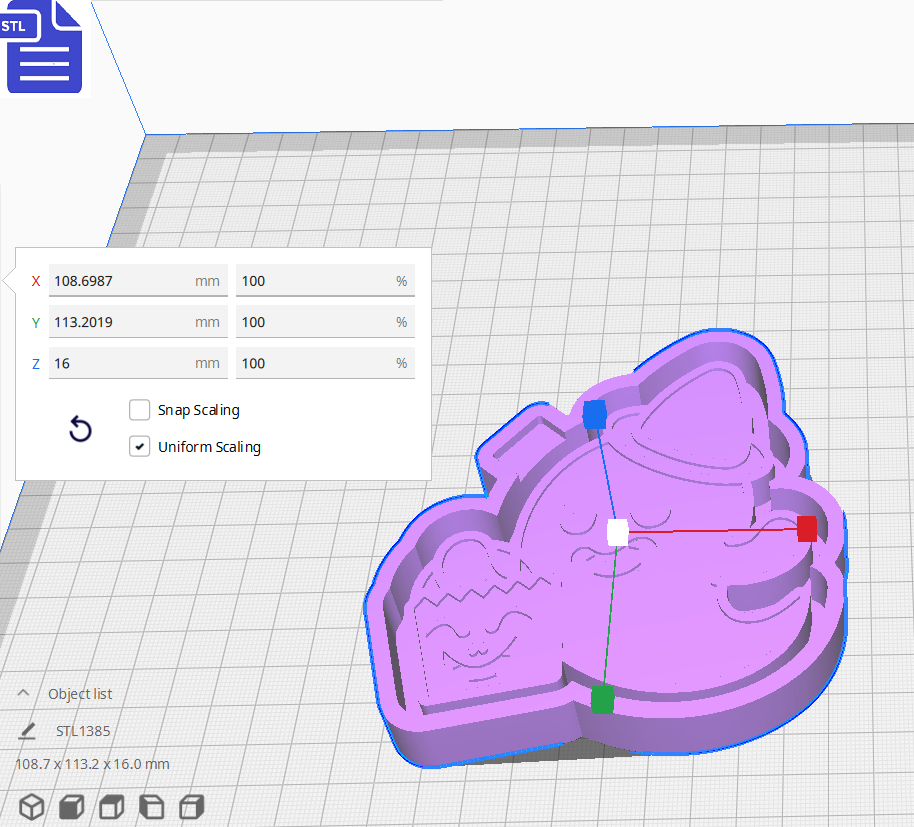Collapse the Object list panel
Viewport: 914px width, 827px height.
(22, 693)
